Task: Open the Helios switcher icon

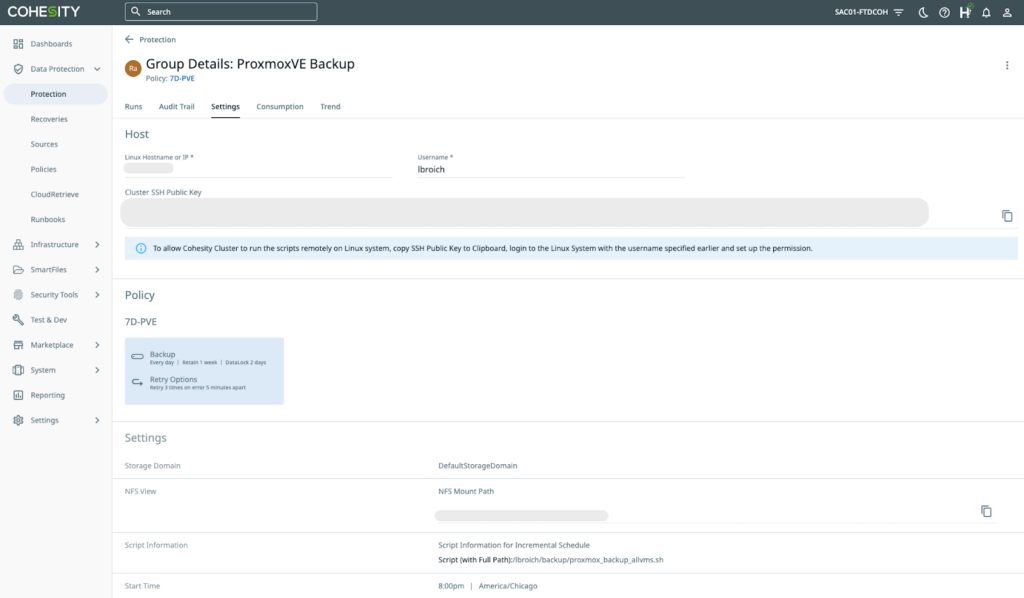Action: pos(964,11)
